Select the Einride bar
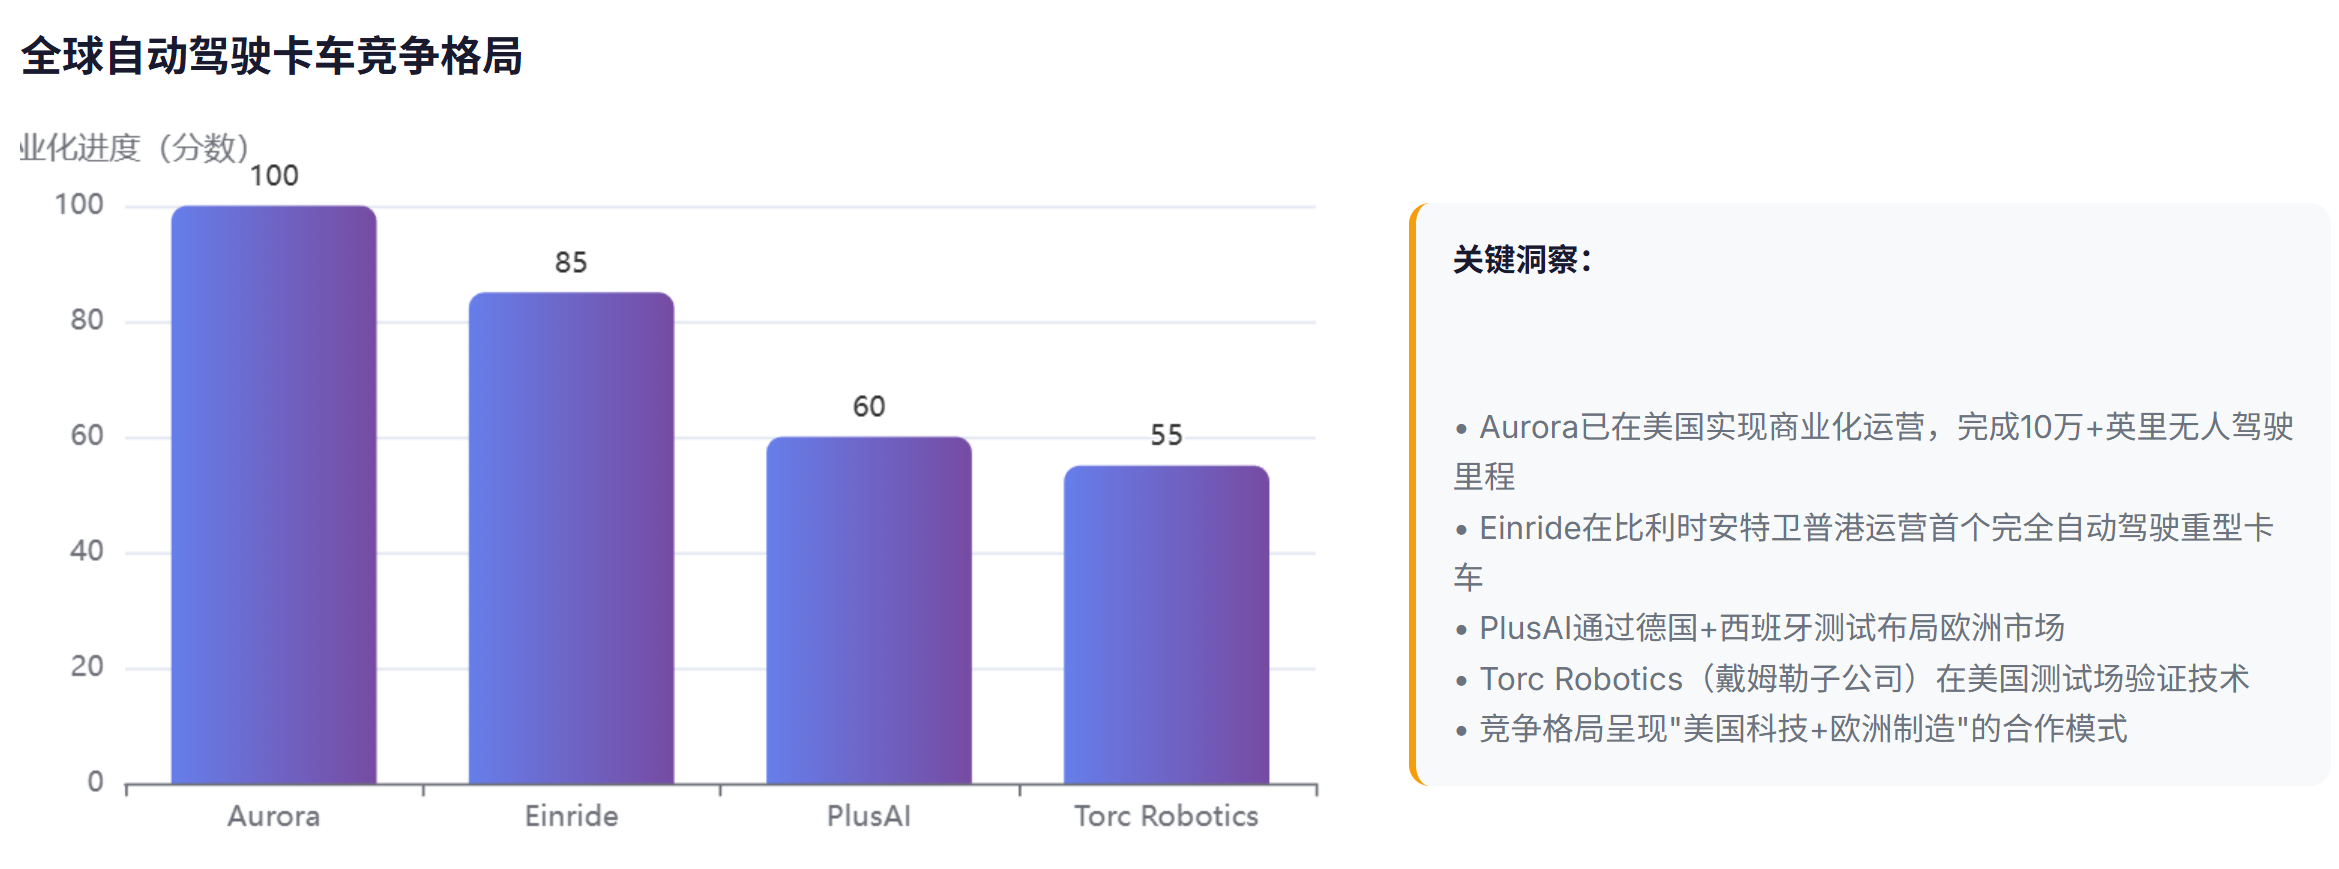This screenshot has height=869, width=2339. (x=571, y=538)
